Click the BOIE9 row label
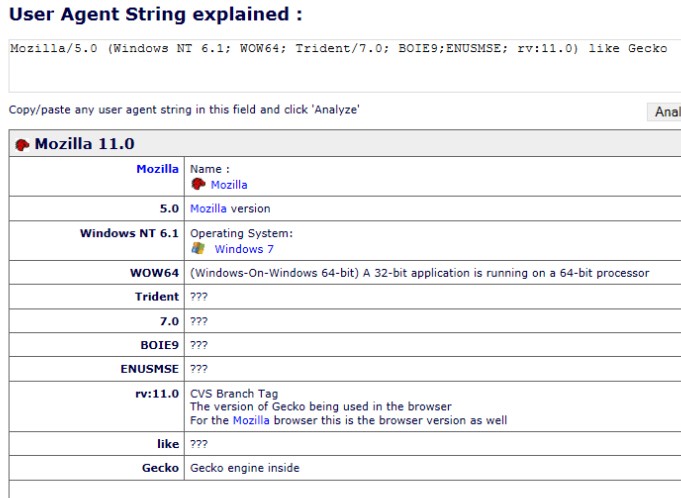Image resolution: width=681 pixels, height=498 pixels. click(159, 345)
